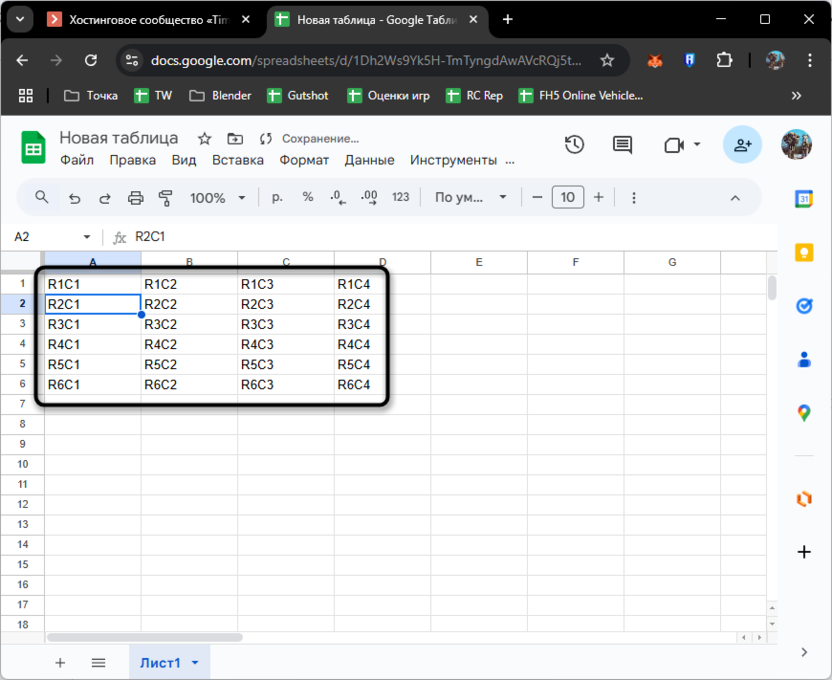Viewport: 832px width, 680px height.
Task: Open the Лист1 sheet options dropdown
Action: (195, 662)
